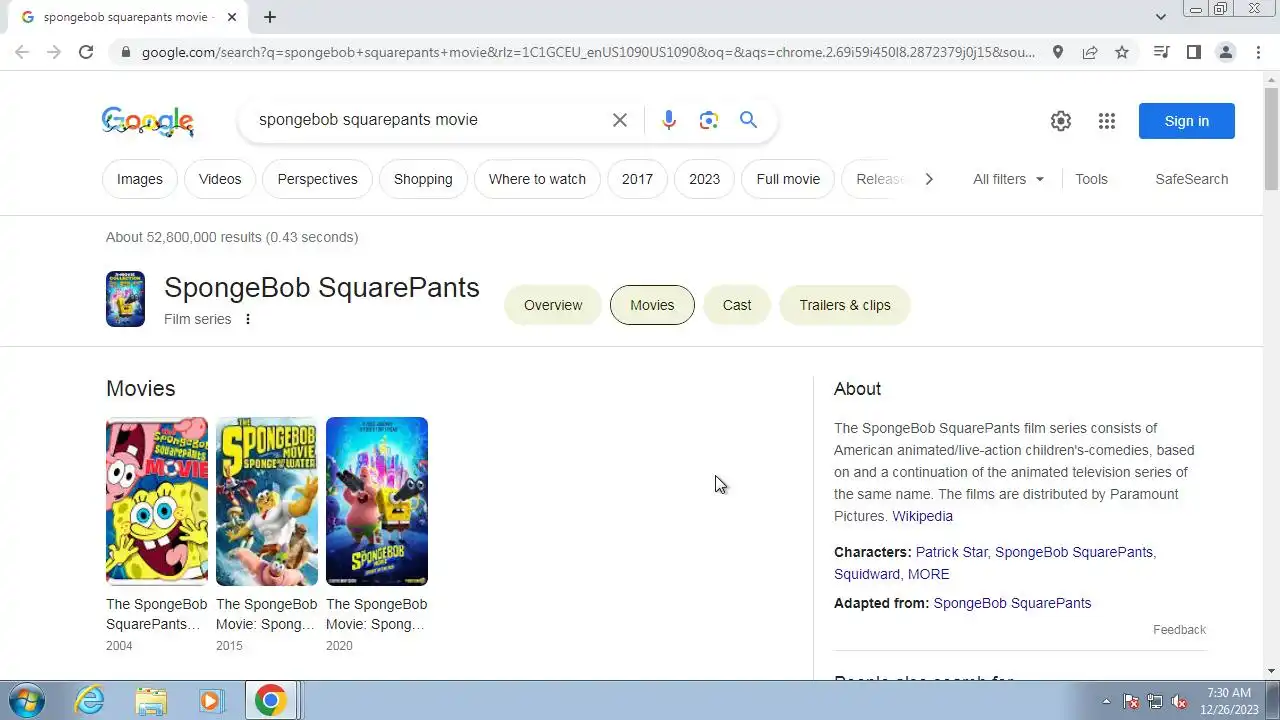The image size is (1280, 720).
Task: Open File Explorer from taskbar
Action: tap(151, 701)
